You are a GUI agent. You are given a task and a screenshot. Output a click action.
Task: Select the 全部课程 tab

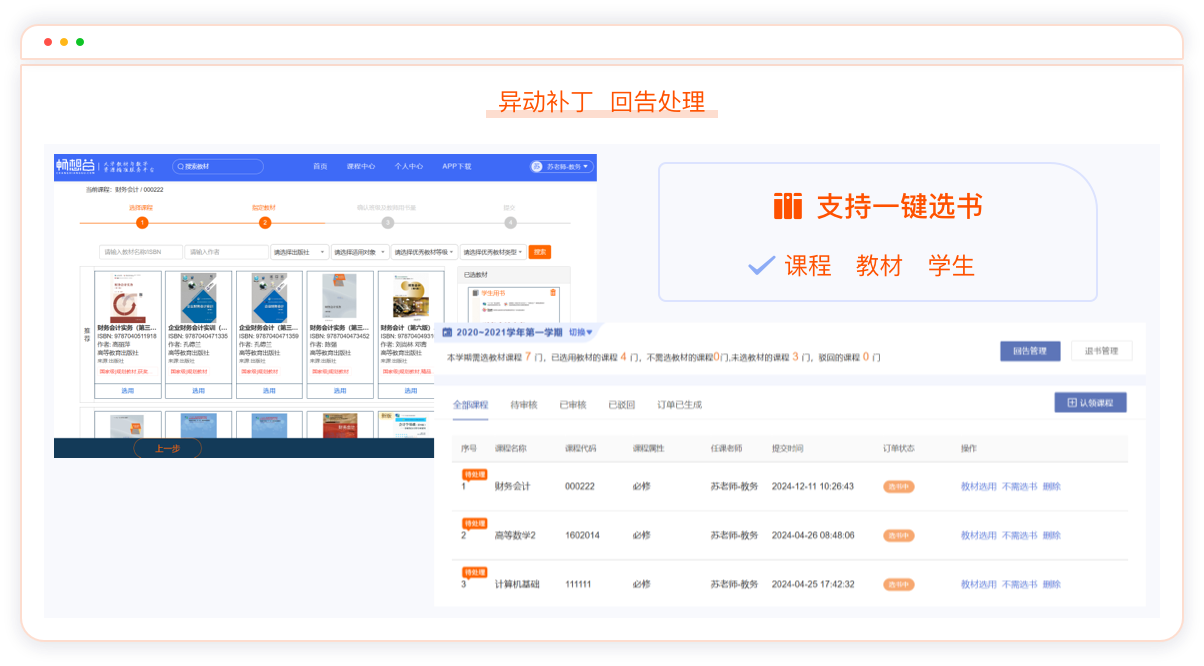(470, 405)
